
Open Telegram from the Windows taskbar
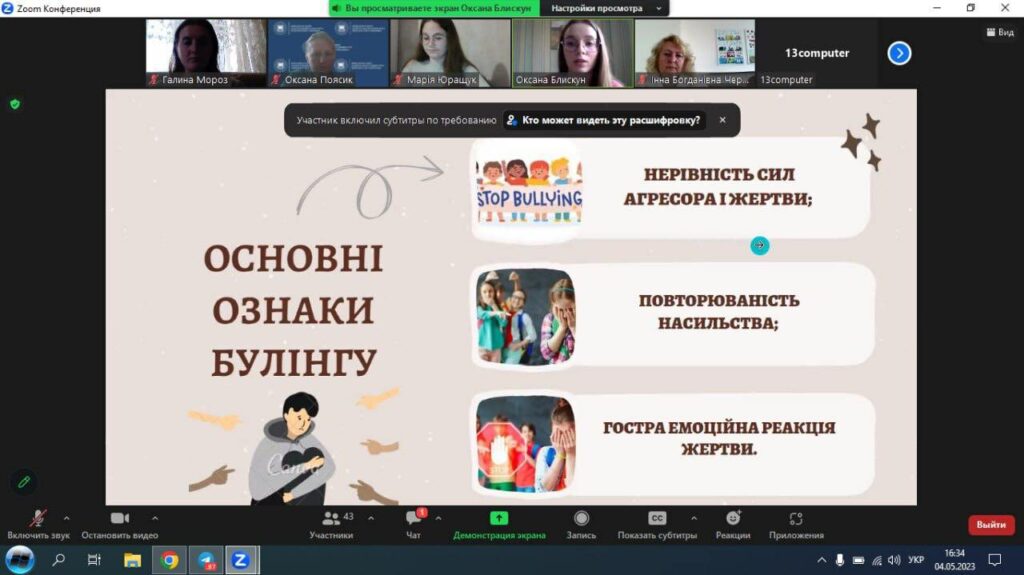(x=205, y=560)
